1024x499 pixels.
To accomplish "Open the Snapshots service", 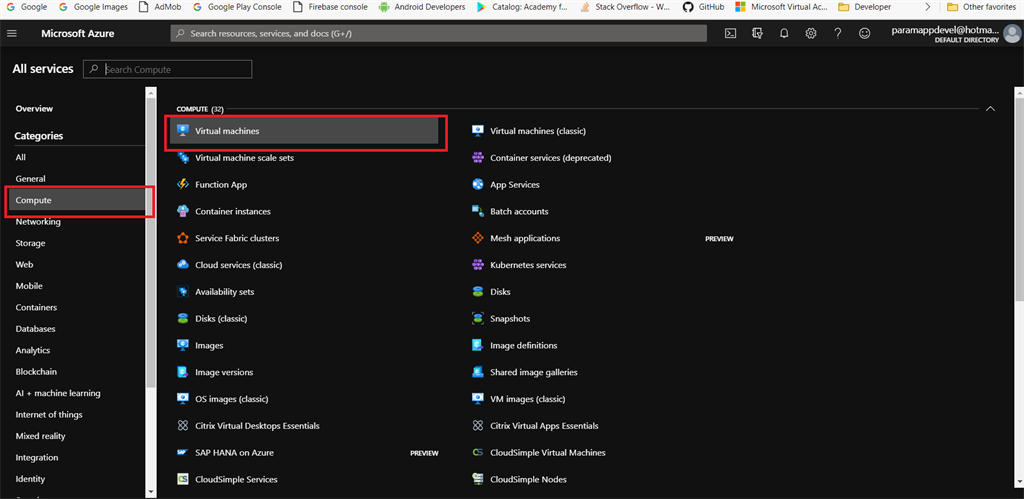I will pyautogui.click(x=510, y=319).
